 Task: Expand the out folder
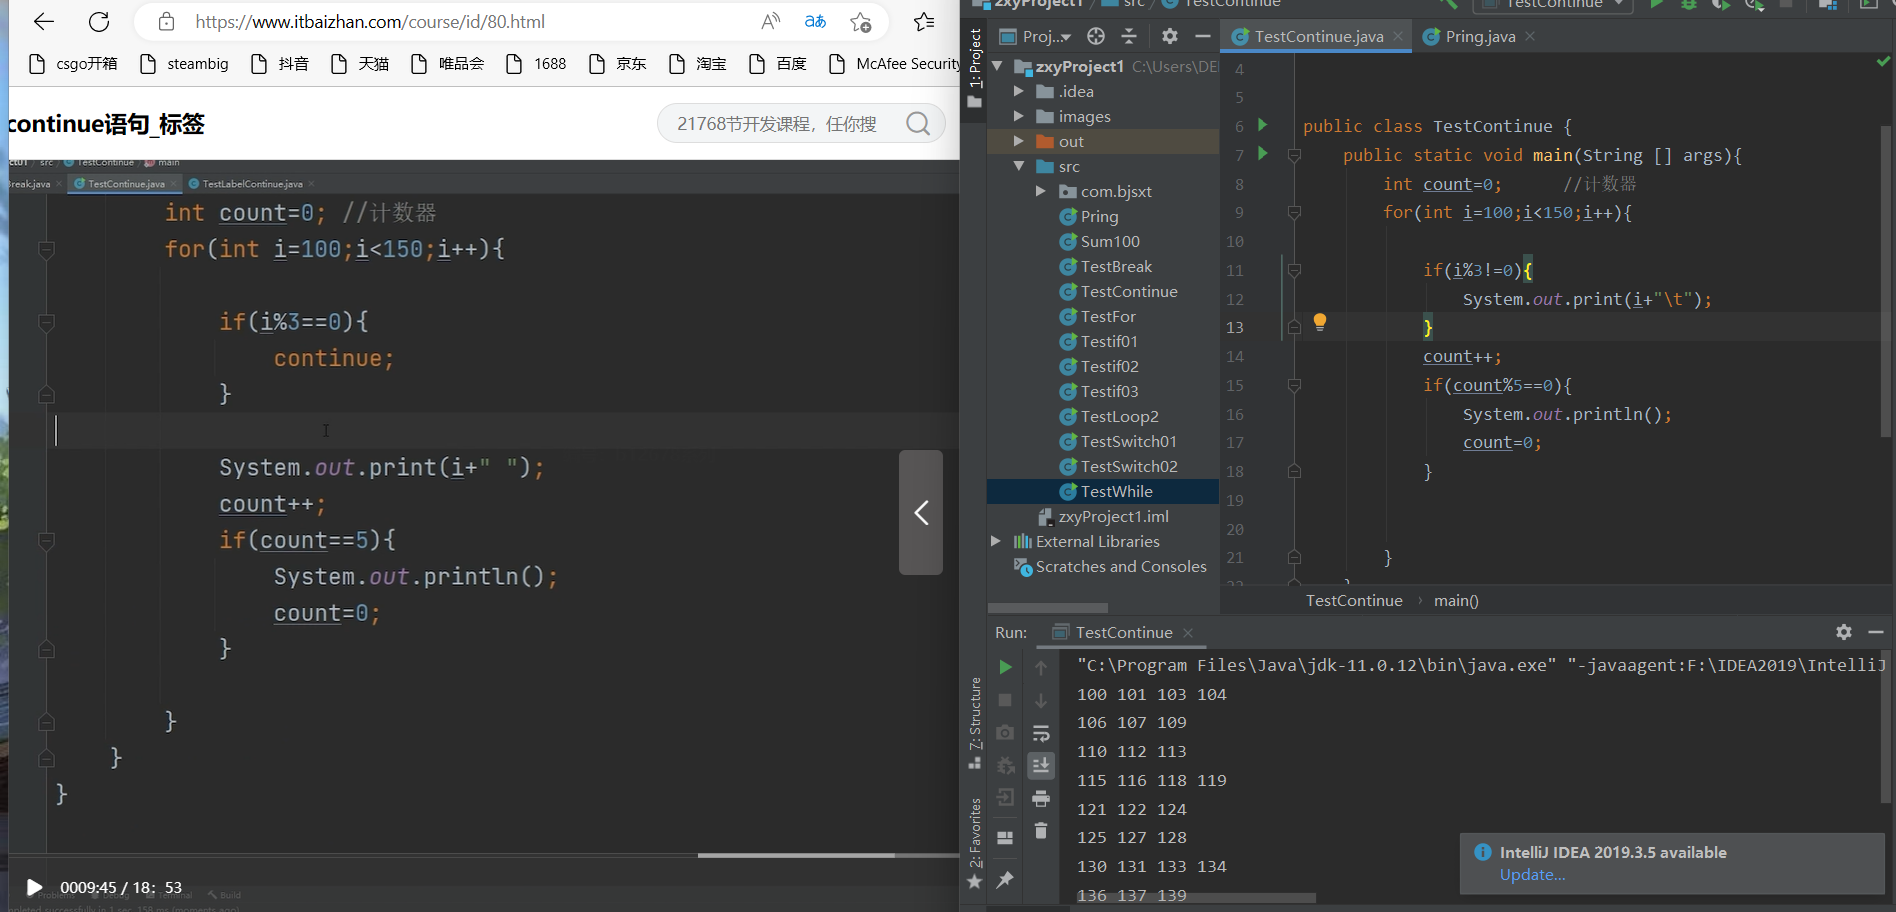(x=1019, y=141)
